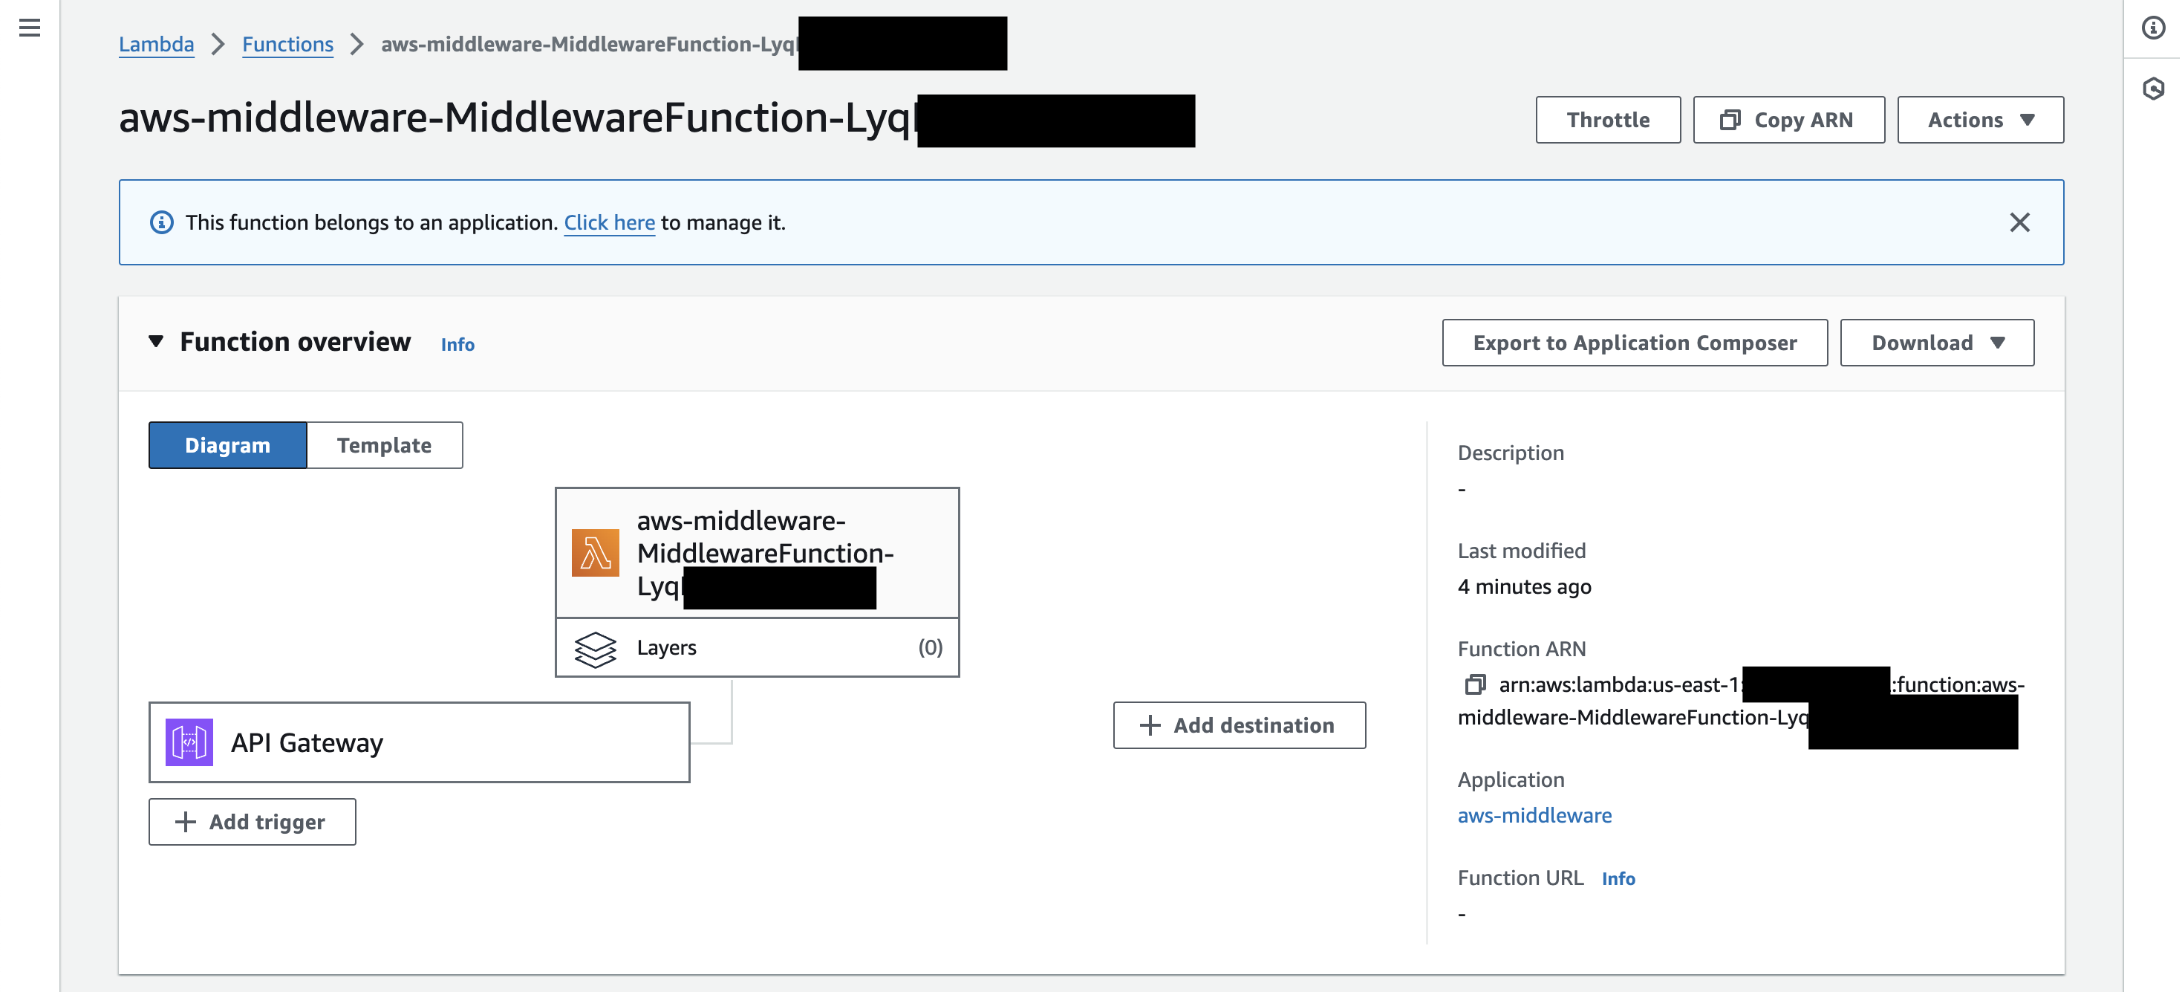Follow the Click here link to manage the application
The height and width of the screenshot is (993, 2180).
pyautogui.click(x=609, y=222)
